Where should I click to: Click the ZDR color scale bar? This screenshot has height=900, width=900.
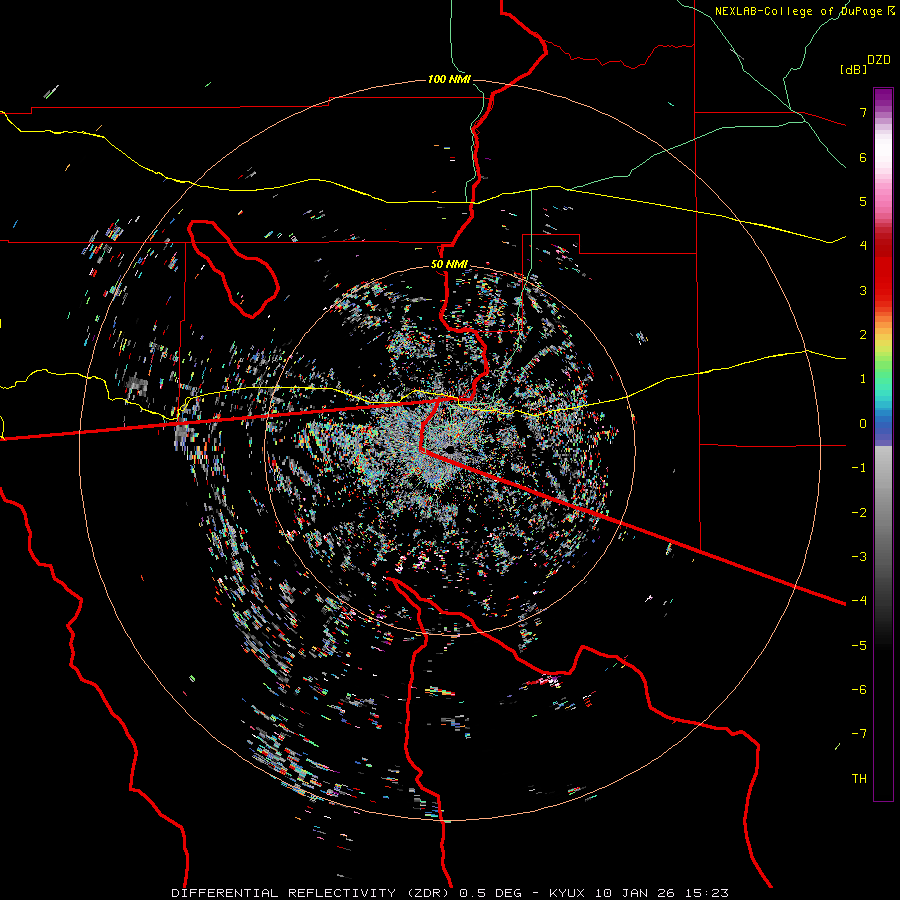[883, 444]
